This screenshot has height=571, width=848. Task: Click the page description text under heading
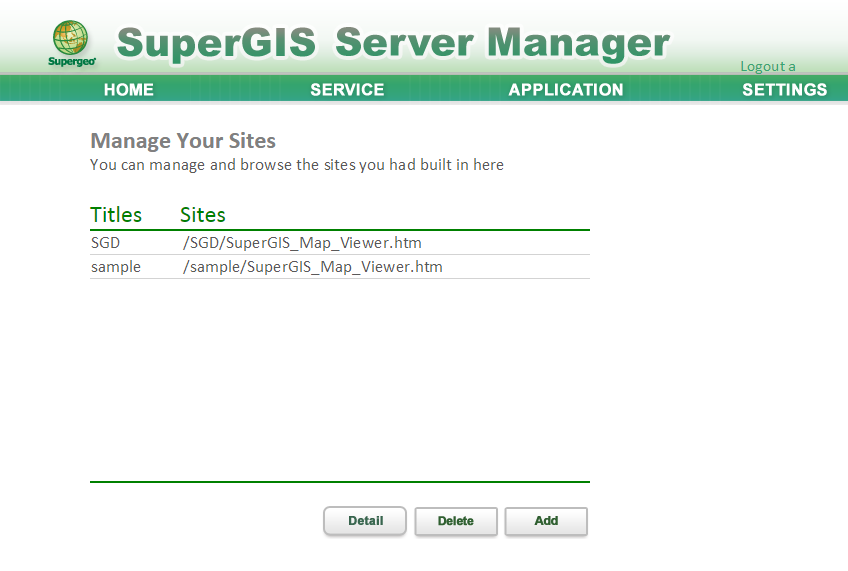[297, 164]
